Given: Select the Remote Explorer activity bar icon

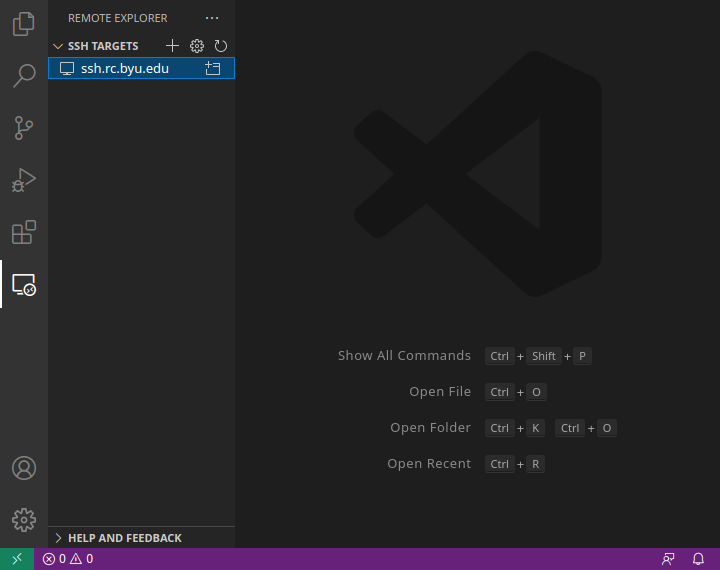Looking at the screenshot, I should (24, 285).
